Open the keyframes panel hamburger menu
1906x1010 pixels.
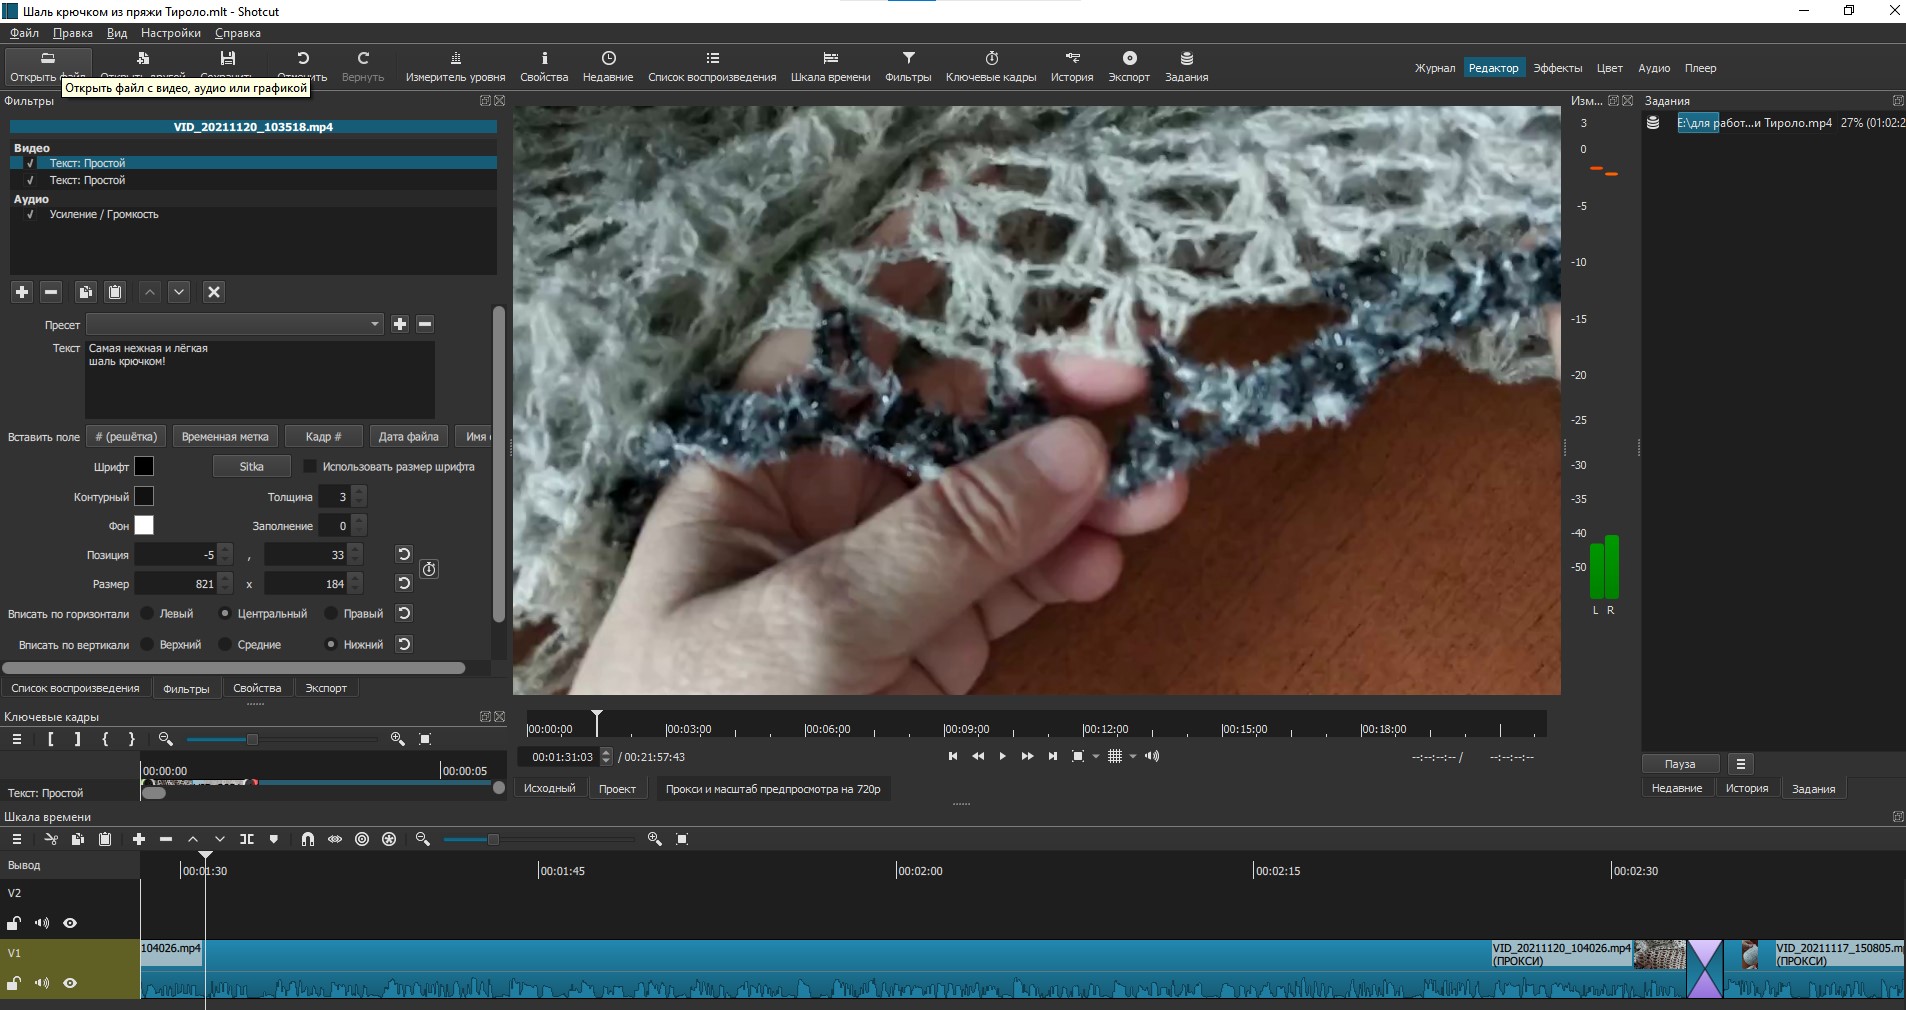(17, 739)
